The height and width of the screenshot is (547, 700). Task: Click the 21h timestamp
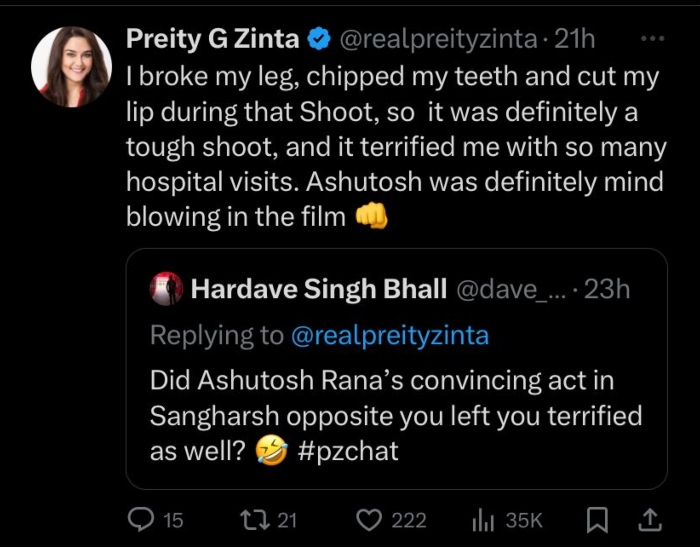(576, 40)
